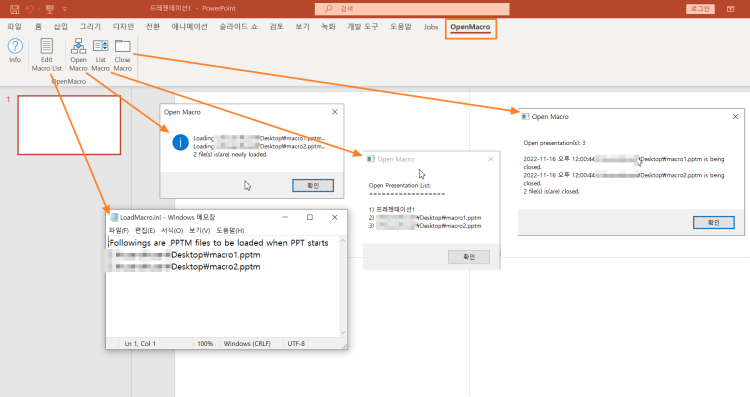Click the 로그인 sign-in button
Image resolution: width=750 pixels, height=397 pixels.
[700, 9]
